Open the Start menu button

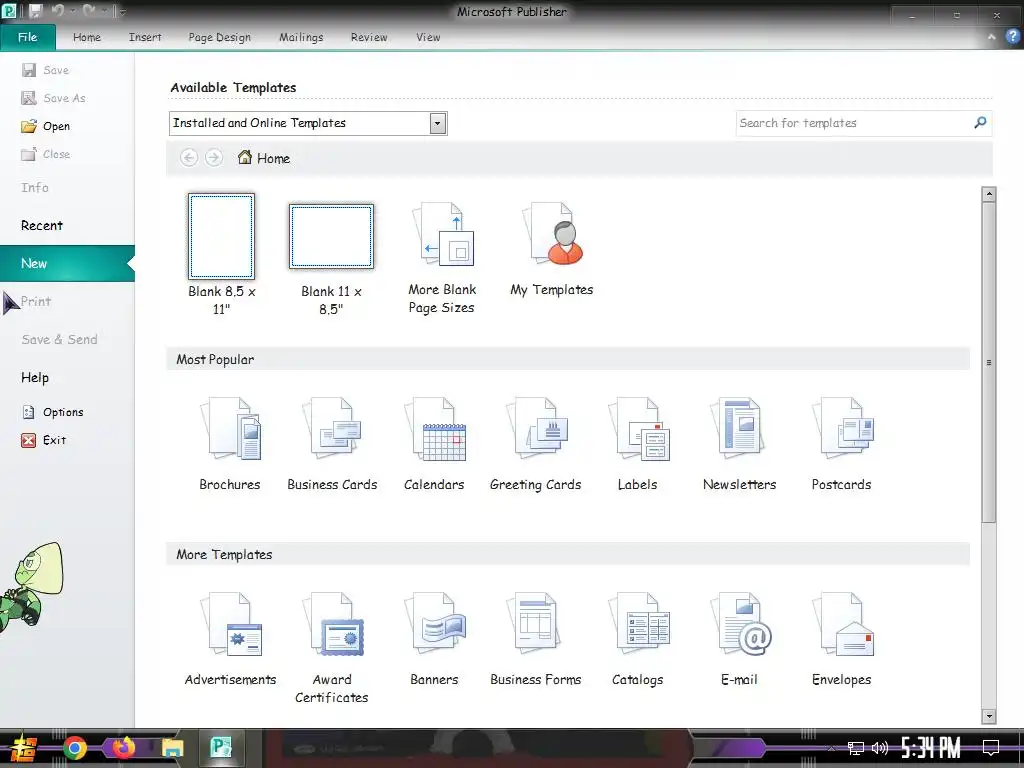24,748
